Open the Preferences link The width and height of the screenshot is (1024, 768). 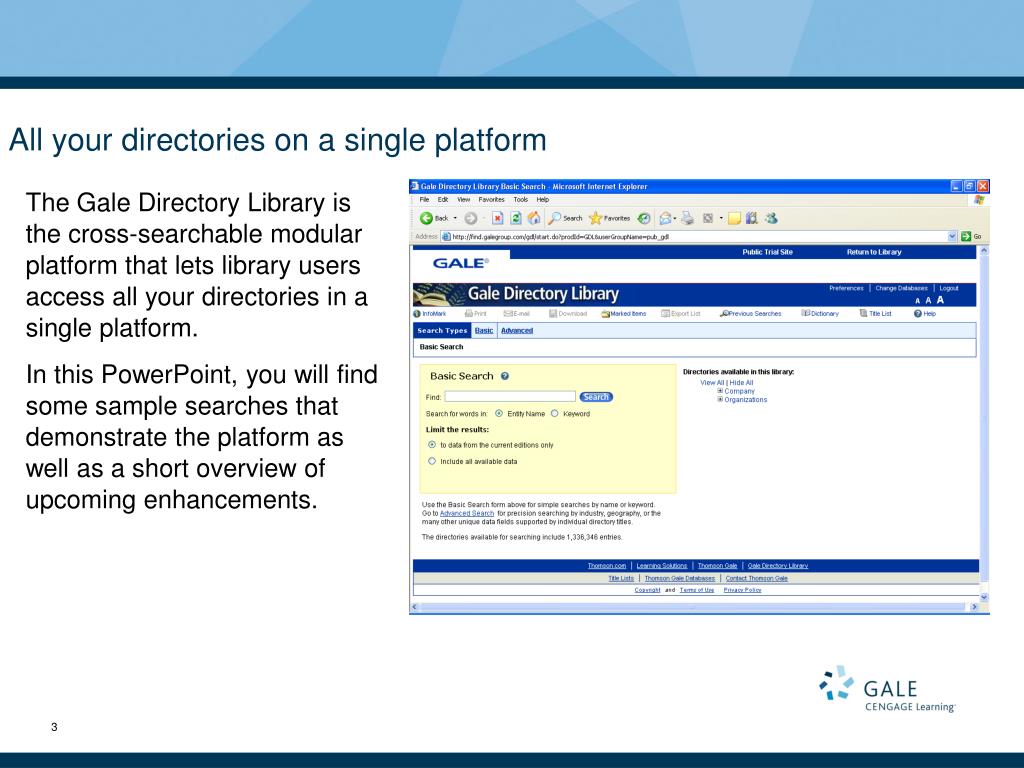click(x=846, y=288)
